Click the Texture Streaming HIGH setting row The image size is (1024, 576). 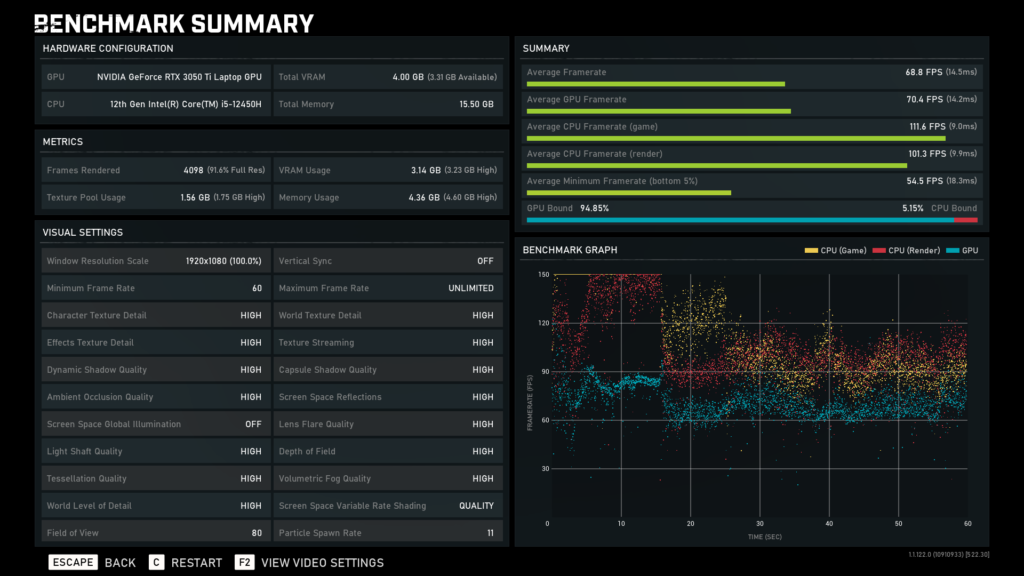coord(386,343)
